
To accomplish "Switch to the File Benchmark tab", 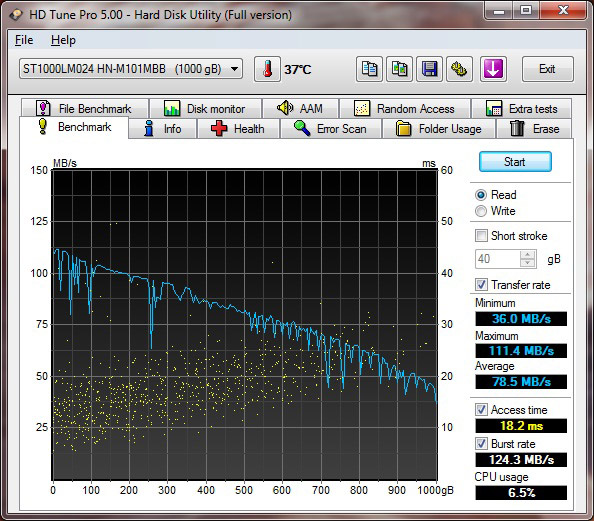I will click(x=84, y=109).
